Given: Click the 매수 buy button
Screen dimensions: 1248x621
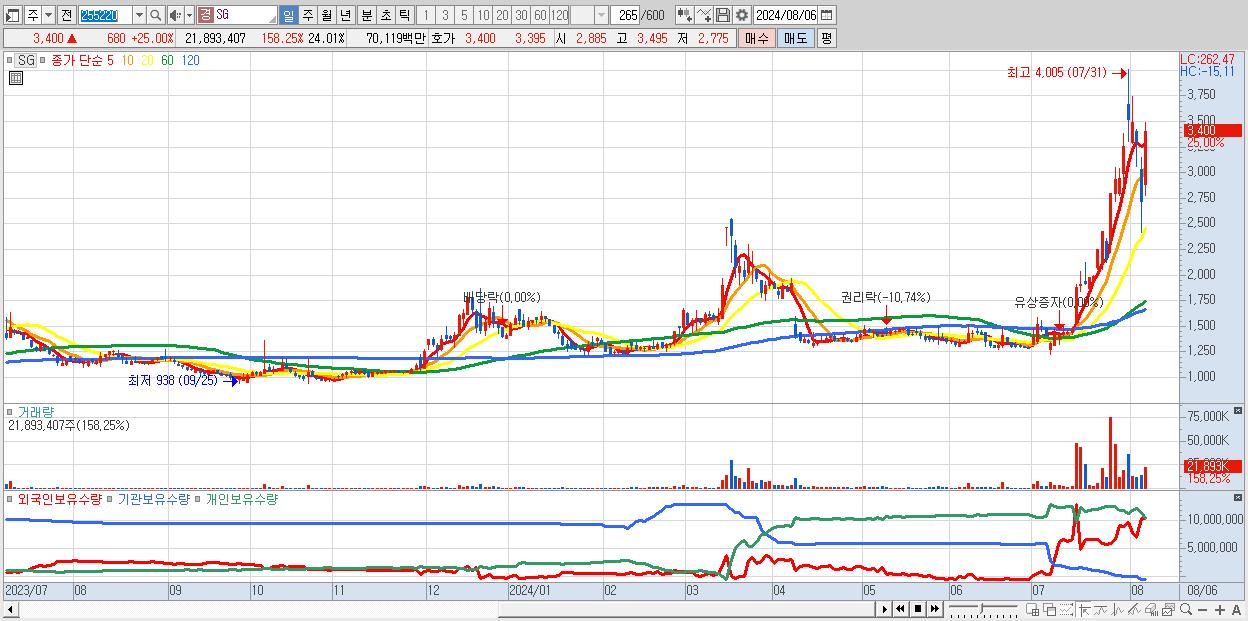Looking at the screenshot, I should pyautogui.click(x=756, y=38).
